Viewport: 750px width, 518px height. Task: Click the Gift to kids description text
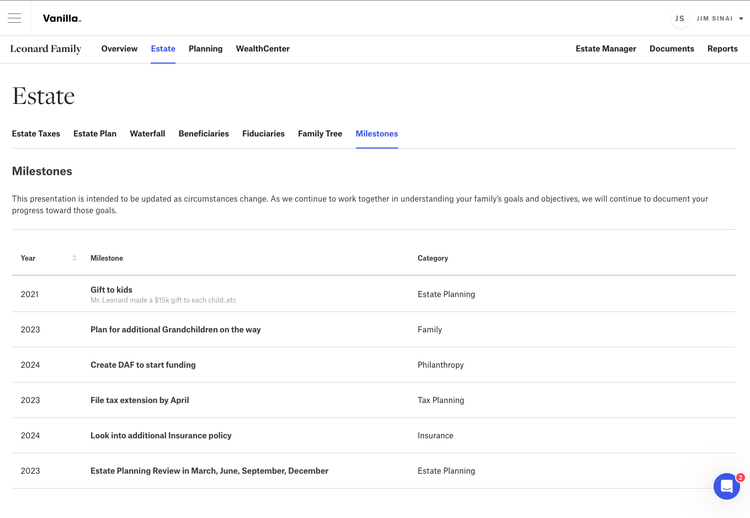[163, 300]
